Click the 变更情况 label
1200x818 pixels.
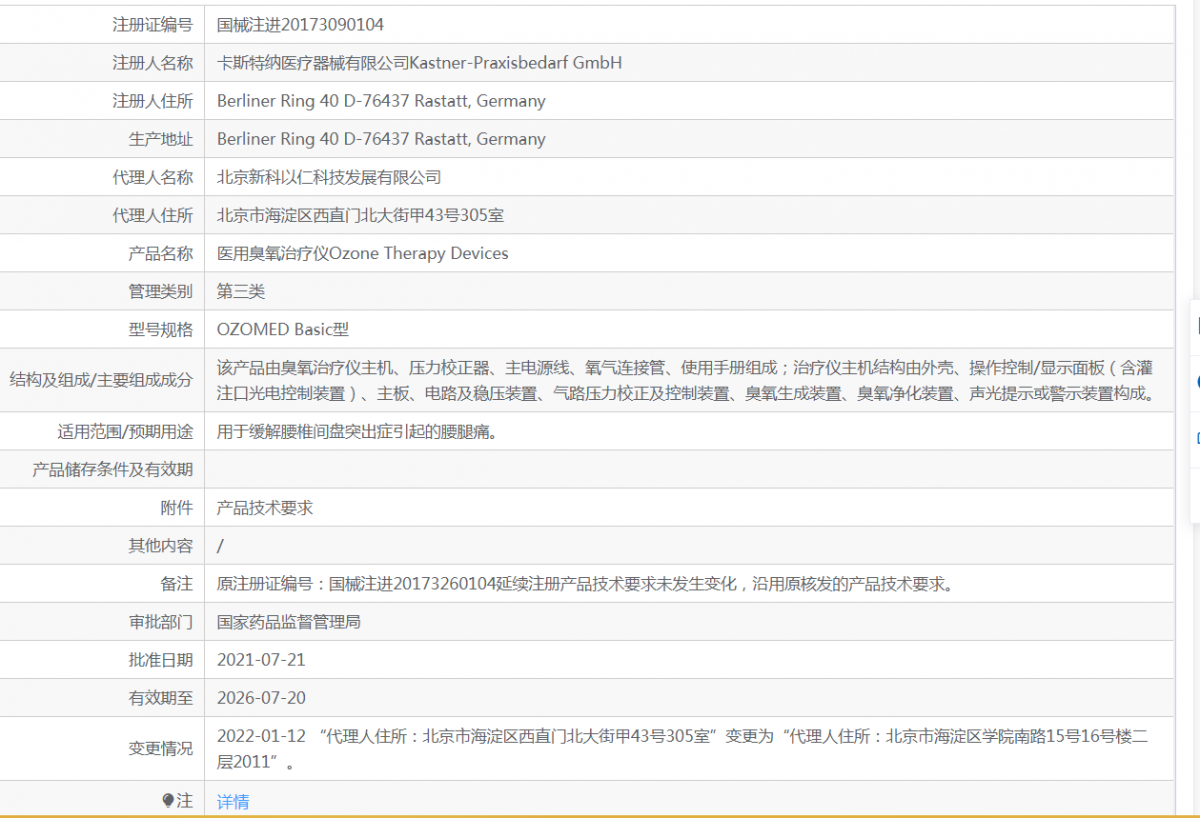(160, 749)
